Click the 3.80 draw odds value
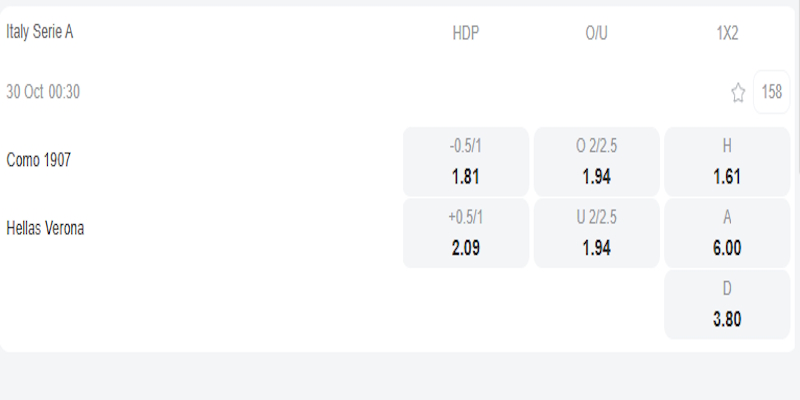 [x=727, y=319]
